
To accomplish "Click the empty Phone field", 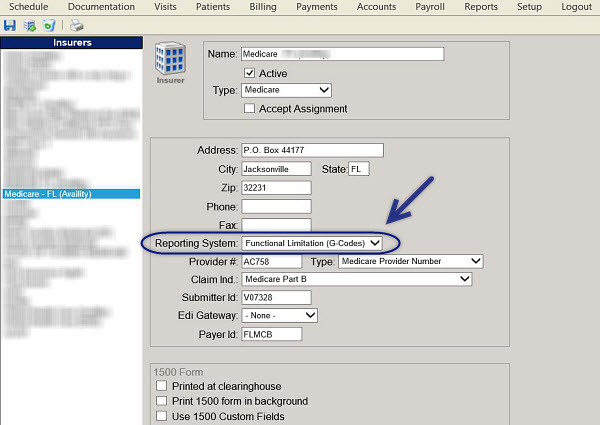I will pyautogui.click(x=276, y=207).
